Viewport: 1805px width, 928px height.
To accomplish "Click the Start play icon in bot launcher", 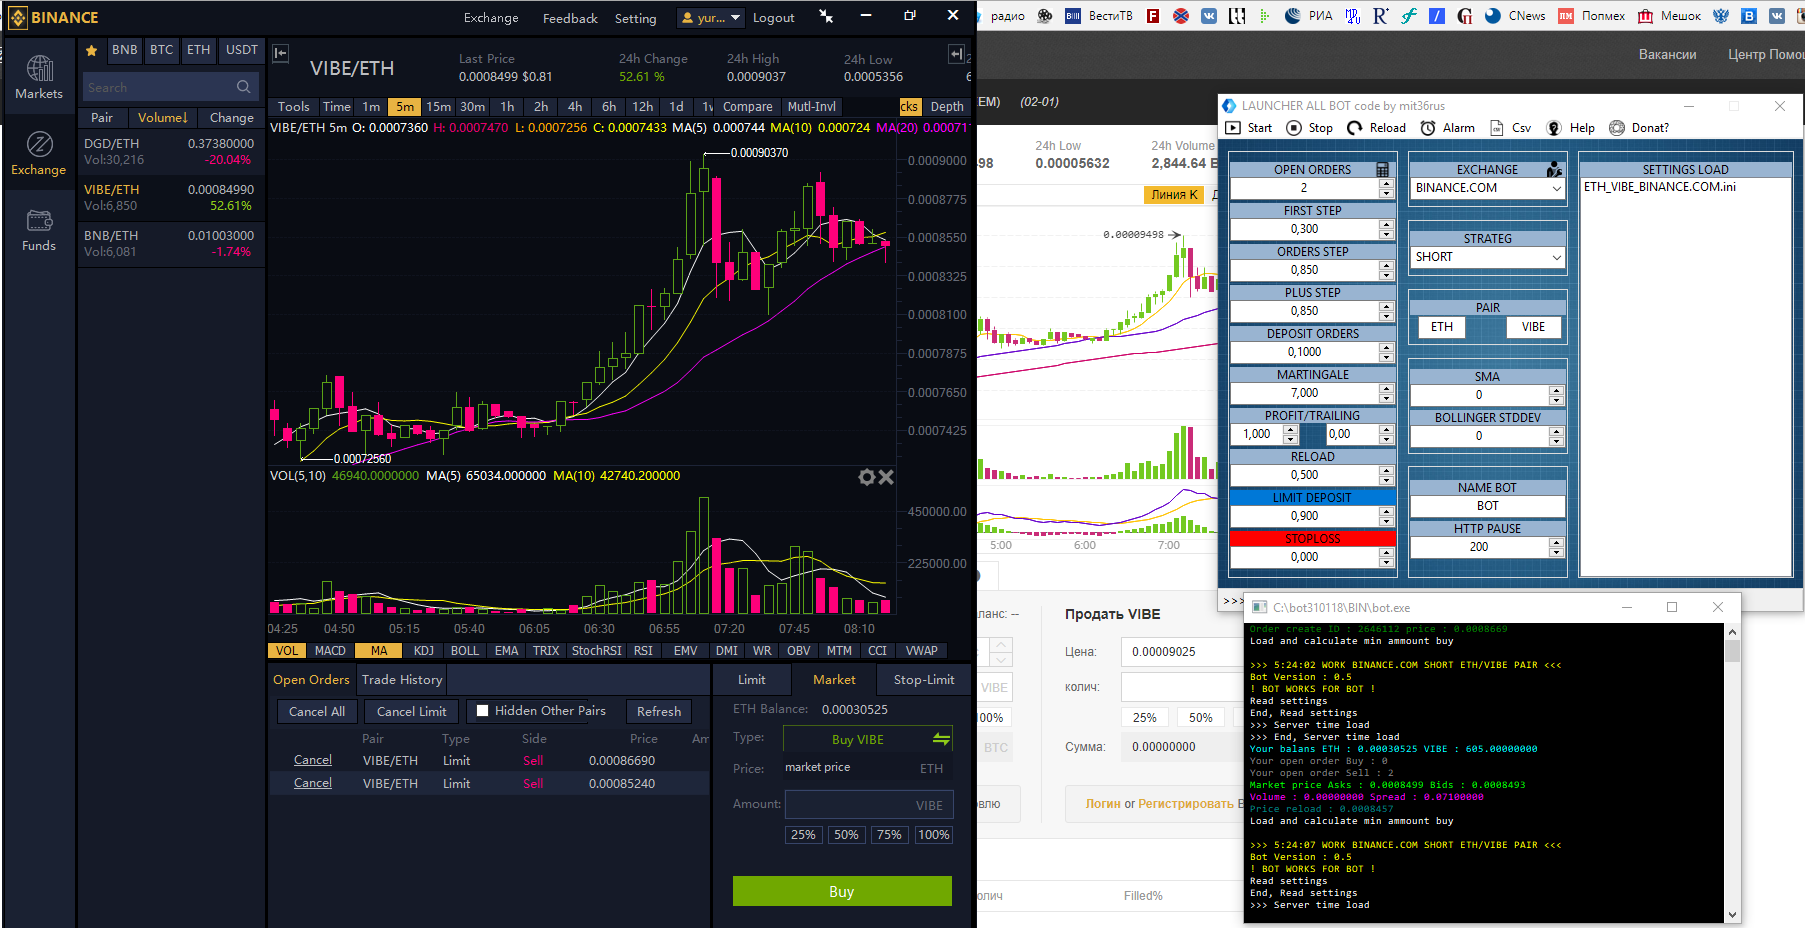I will pos(1233,128).
